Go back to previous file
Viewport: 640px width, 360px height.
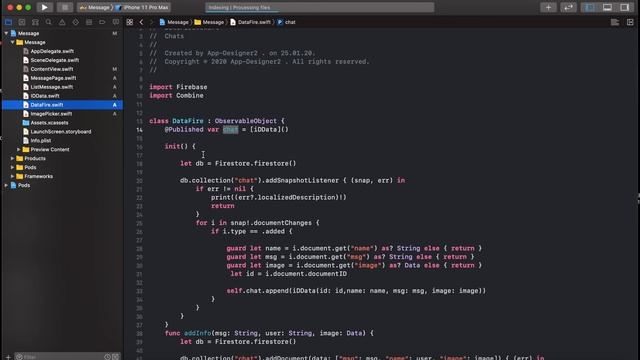point(142,22)
